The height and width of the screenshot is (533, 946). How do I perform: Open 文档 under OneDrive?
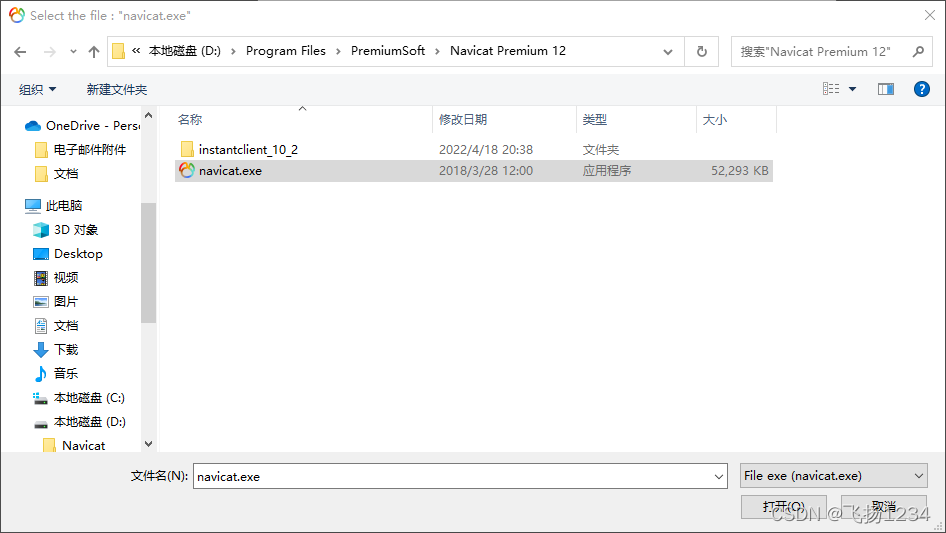point(57,174)
